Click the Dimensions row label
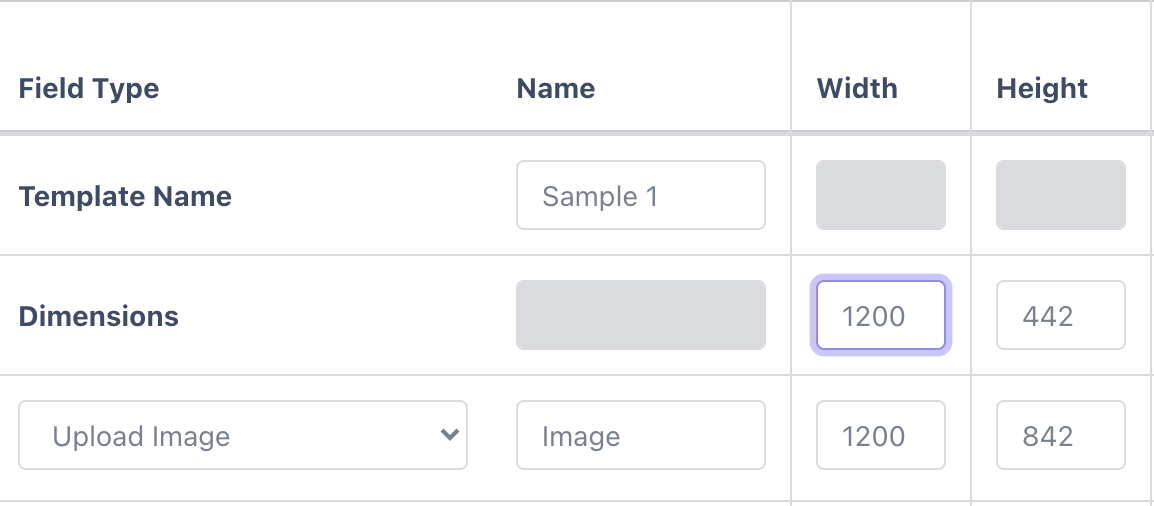Screen dimensions: 1154x506 pos(99,316)
